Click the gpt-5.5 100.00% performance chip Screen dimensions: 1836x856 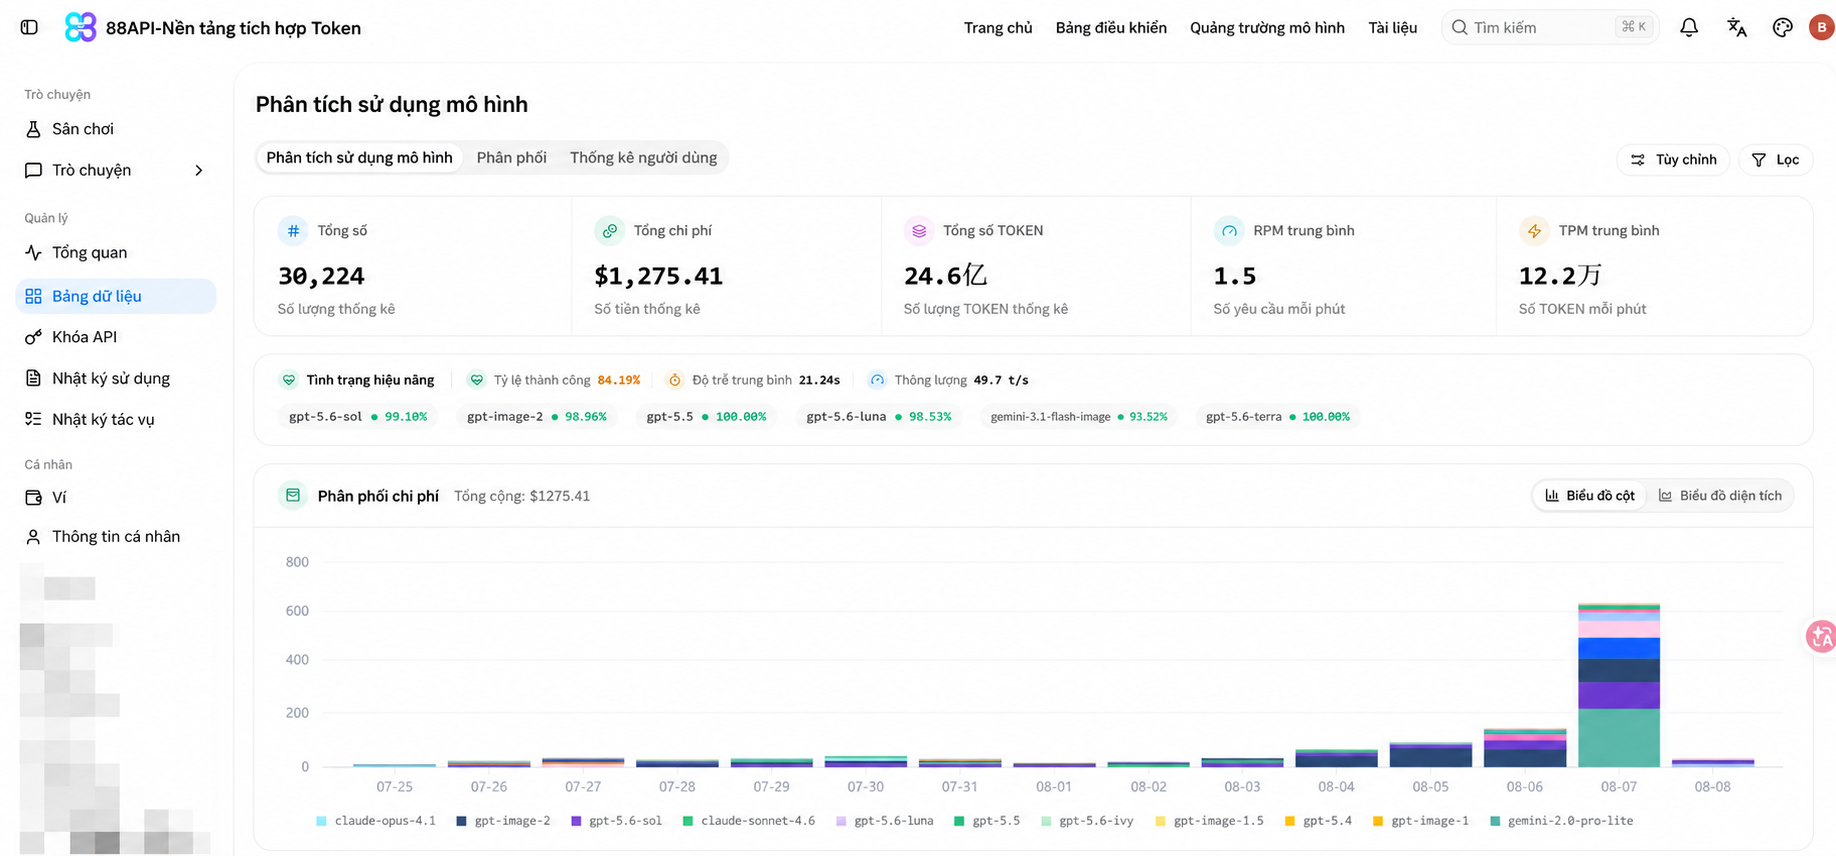click(x=706, y=417)
